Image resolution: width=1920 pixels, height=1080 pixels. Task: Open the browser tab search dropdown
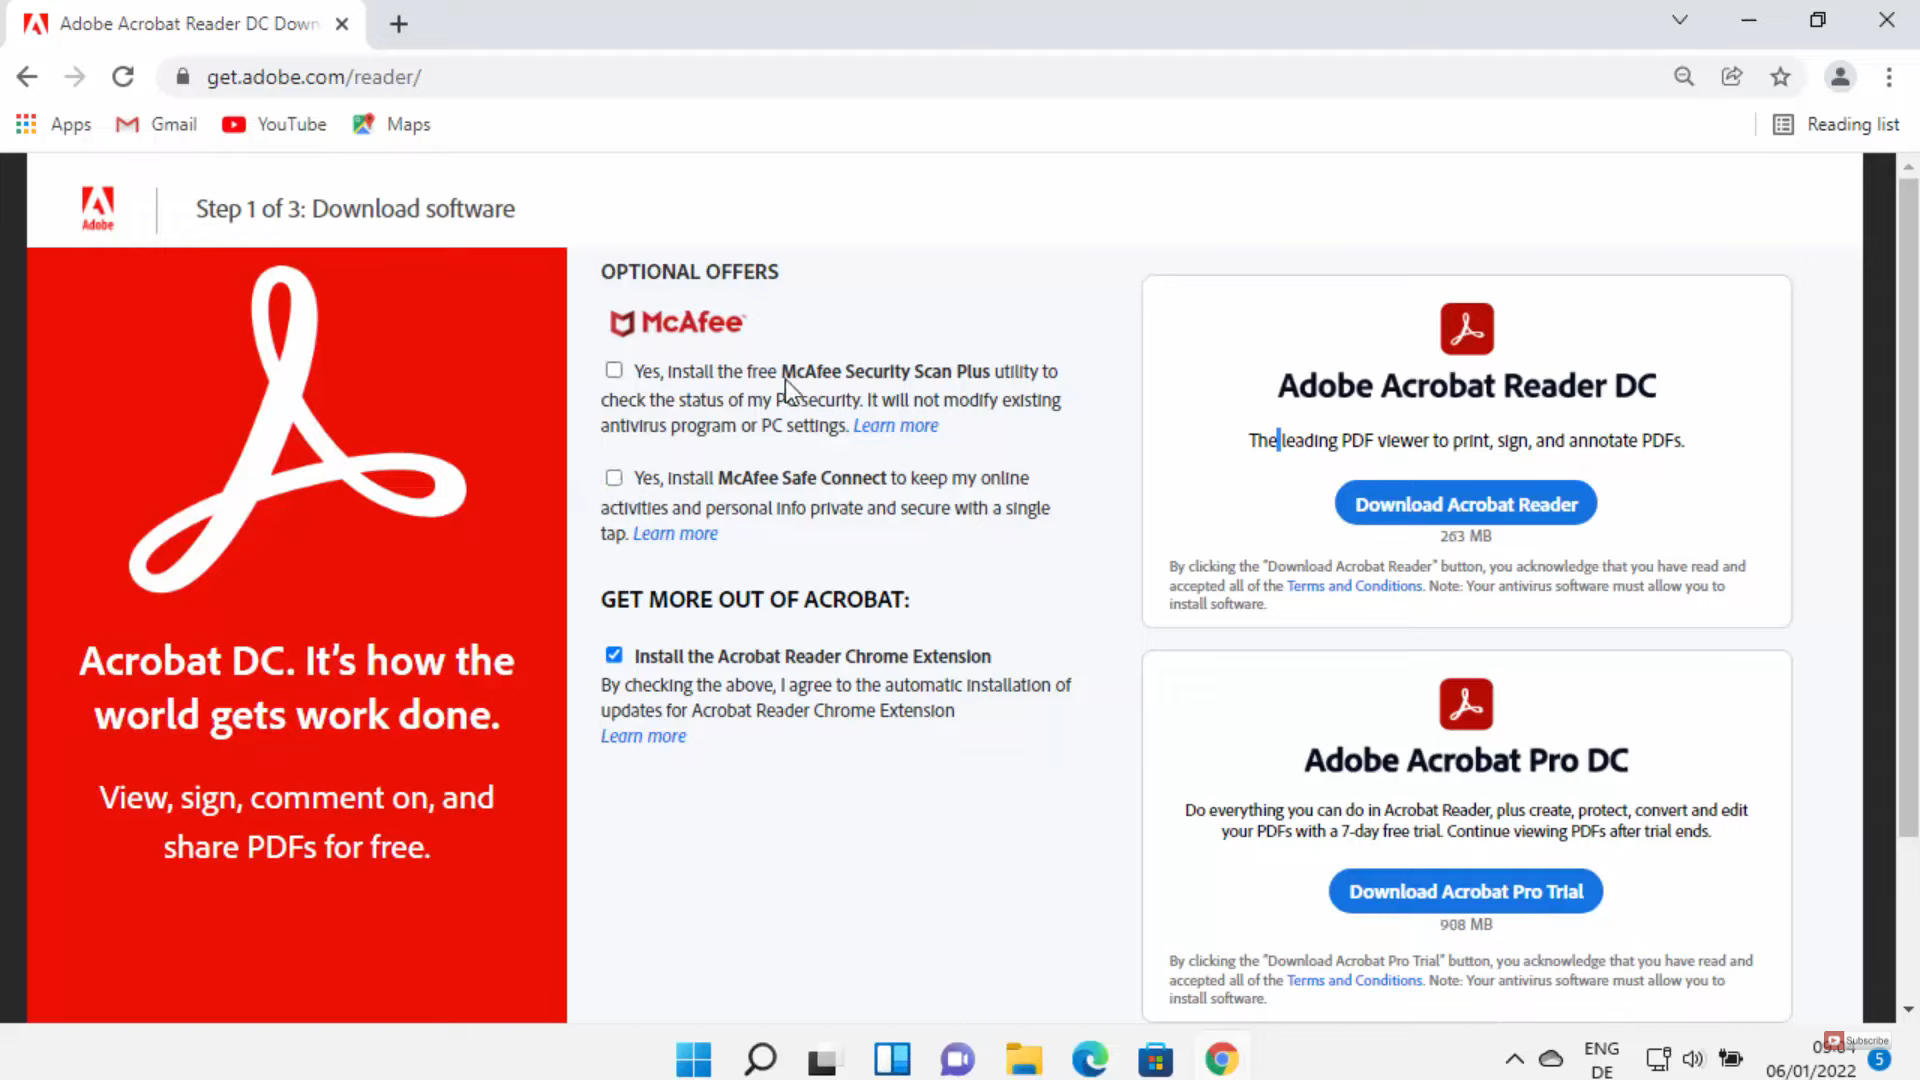1679,20
